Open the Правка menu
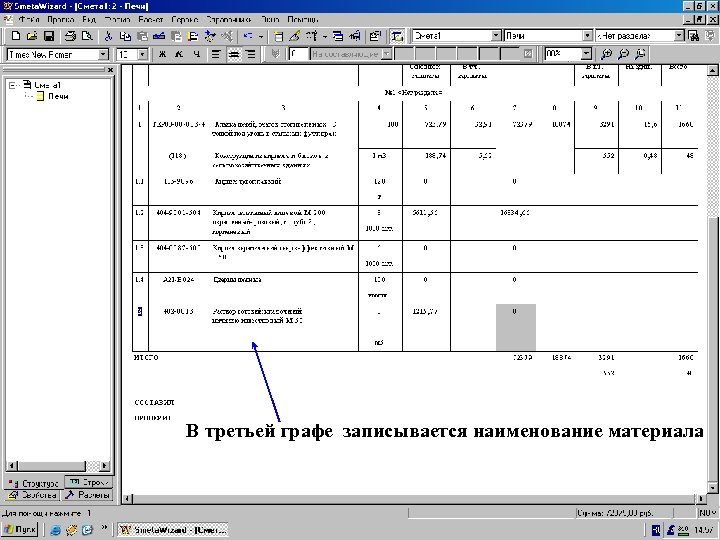Screen dimensions: 720x540 point(61,20)
